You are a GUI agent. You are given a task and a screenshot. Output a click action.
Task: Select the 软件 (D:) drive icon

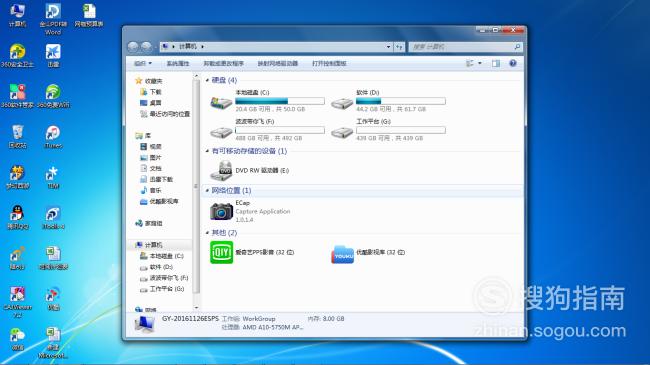tap(342, 102)
